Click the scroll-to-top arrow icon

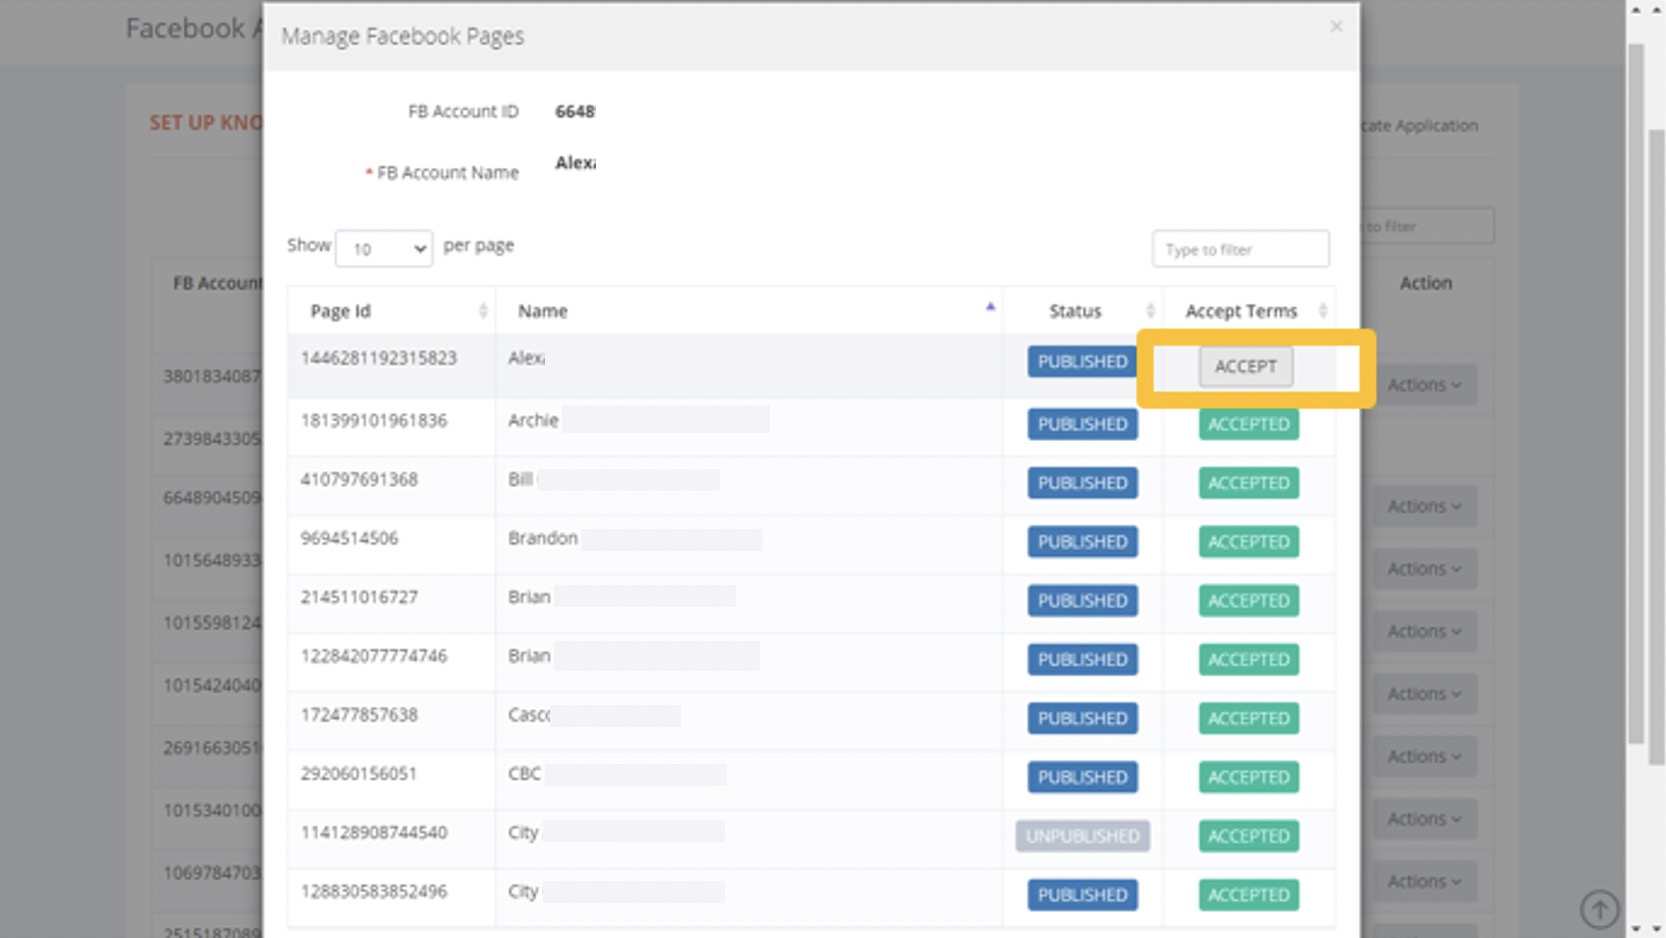(x=1598, y=909)
